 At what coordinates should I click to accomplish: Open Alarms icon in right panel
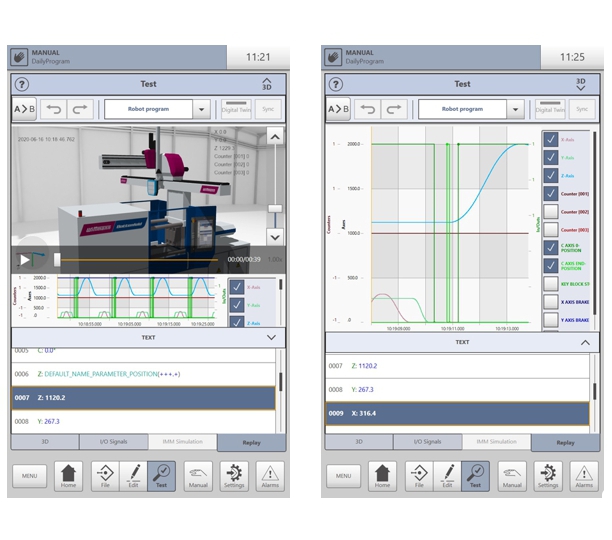point(584,476)
